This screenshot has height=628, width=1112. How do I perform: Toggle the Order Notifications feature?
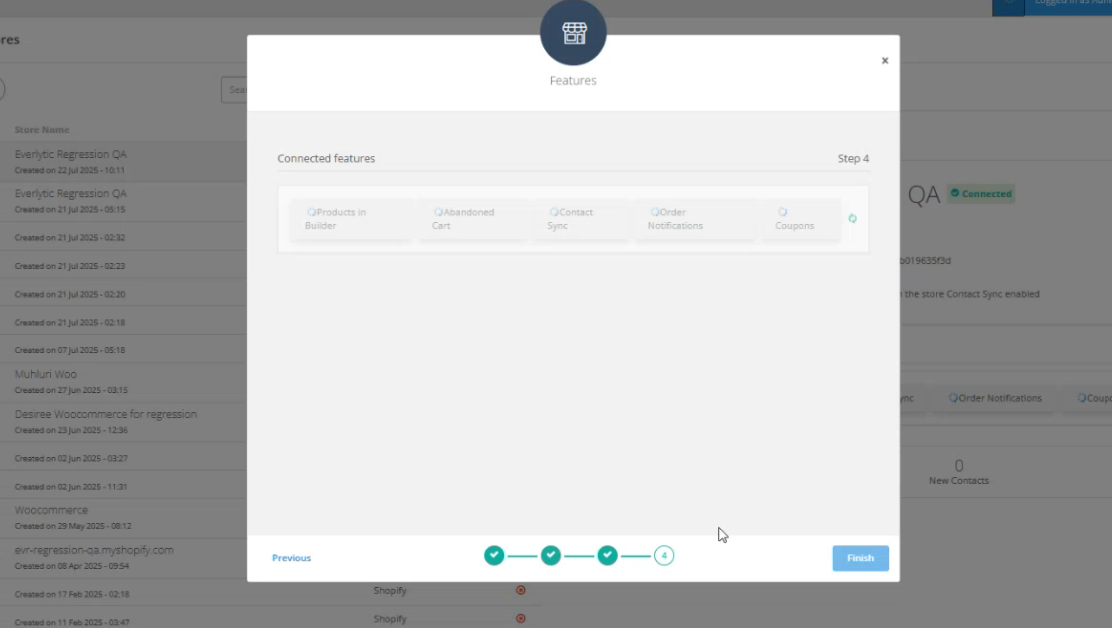[x=693, y=219]
